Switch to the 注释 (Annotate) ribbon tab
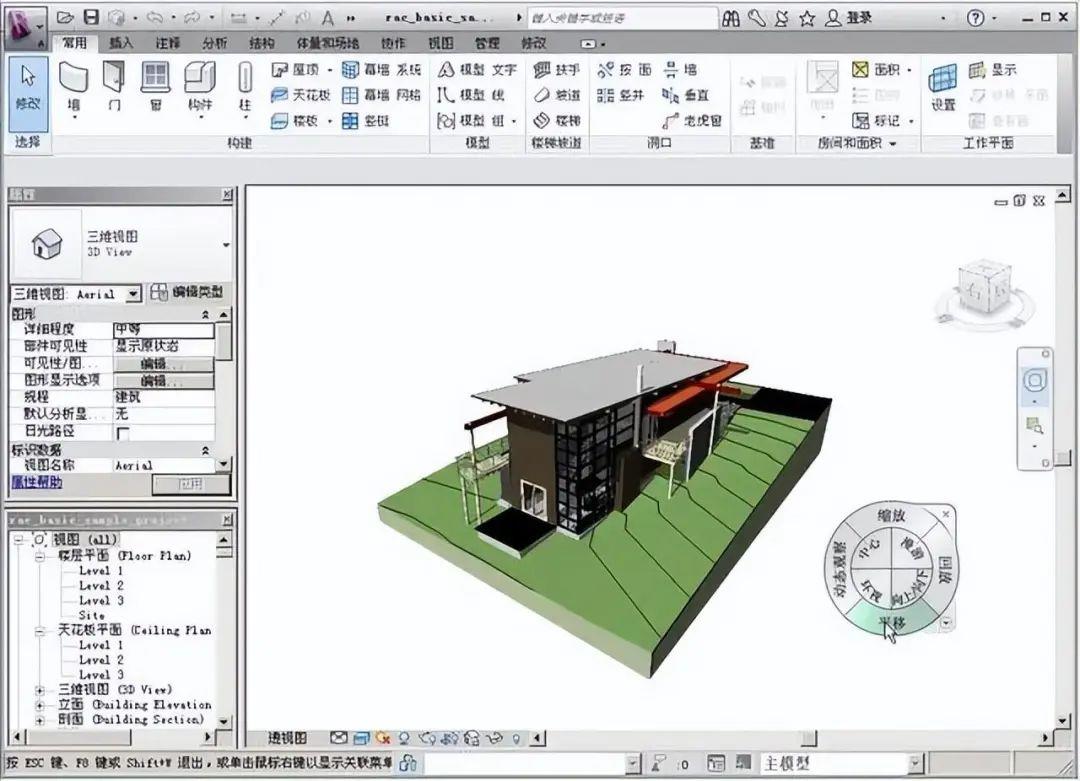 (x=167, y=43)
